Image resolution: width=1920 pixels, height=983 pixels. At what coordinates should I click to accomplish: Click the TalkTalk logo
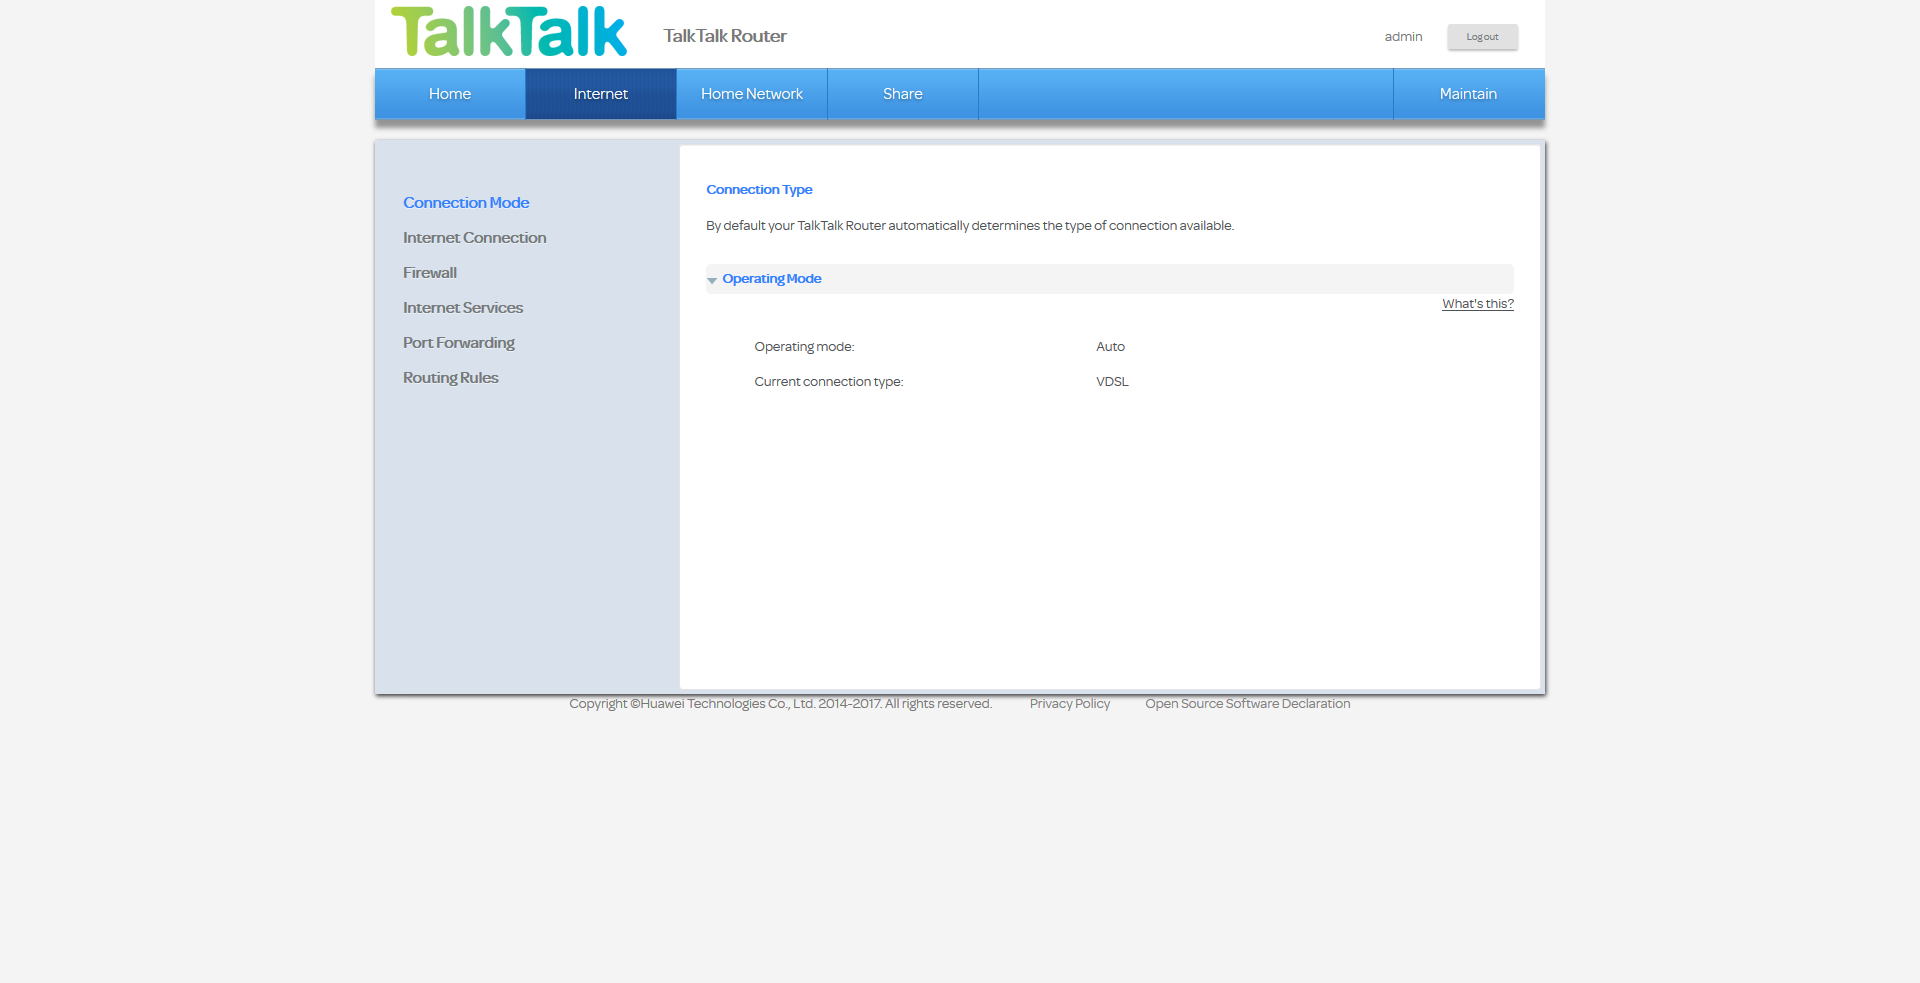[x=508, y=32]
